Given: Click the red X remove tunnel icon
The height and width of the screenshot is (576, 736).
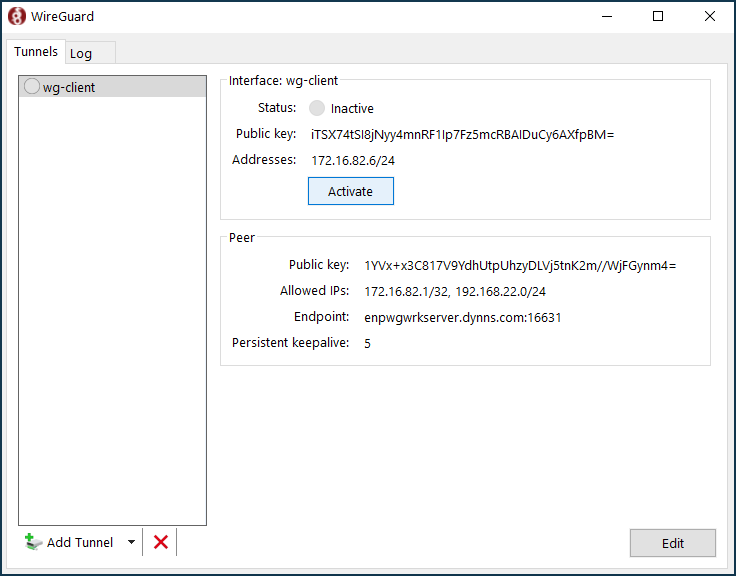Looking at the screenshot, I should [160, 542].
